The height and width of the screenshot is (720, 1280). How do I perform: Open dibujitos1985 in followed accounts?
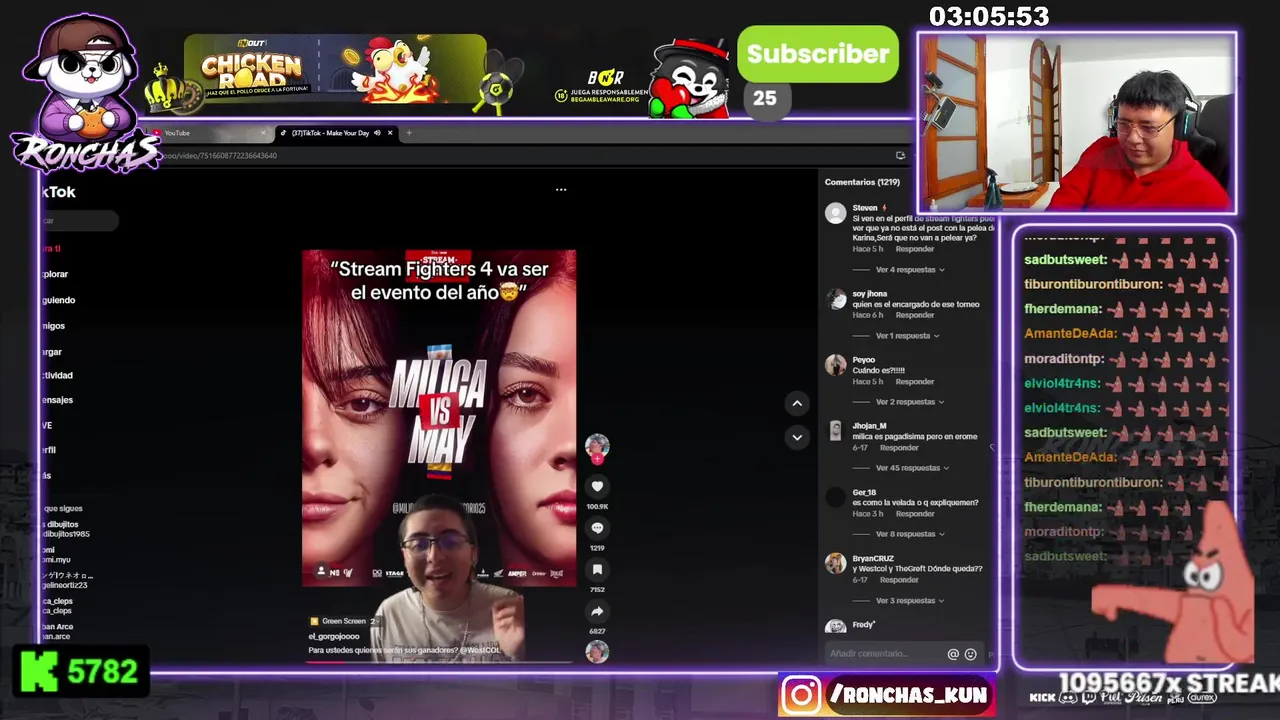click(67, 529)
